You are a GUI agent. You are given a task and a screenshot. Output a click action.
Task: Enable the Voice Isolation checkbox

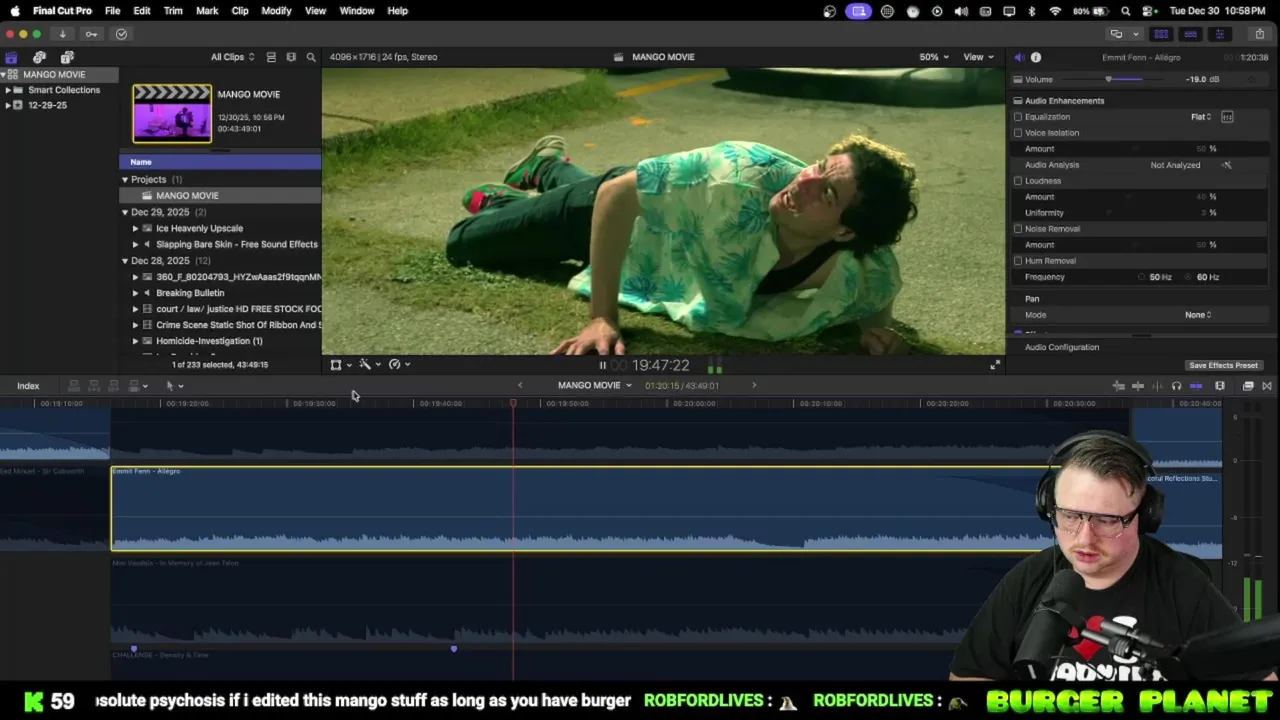[x=1018, y=133]
